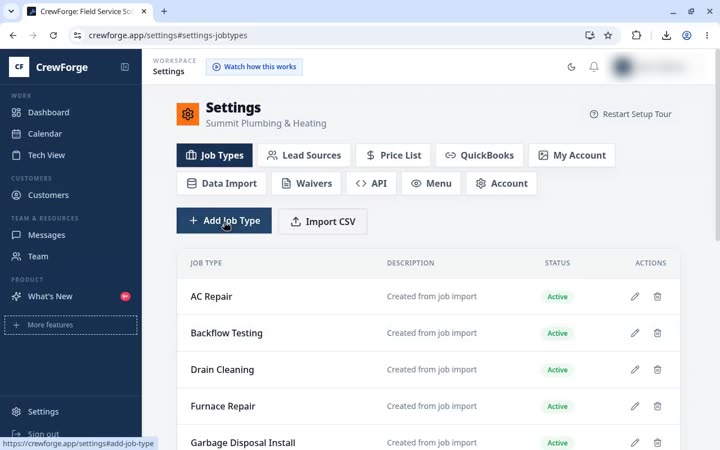Click Add Job Type button

(x=224, y=221)
